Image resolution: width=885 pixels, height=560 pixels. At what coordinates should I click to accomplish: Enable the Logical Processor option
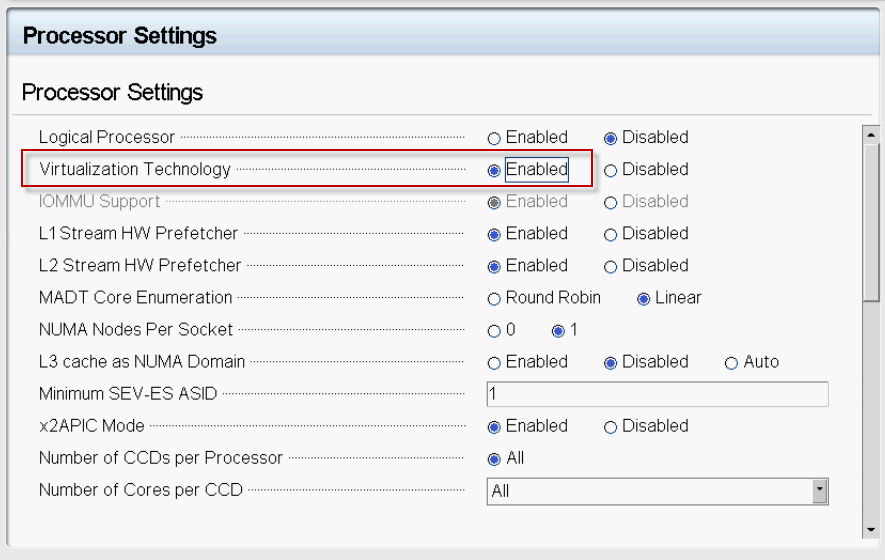coord(494,138)
